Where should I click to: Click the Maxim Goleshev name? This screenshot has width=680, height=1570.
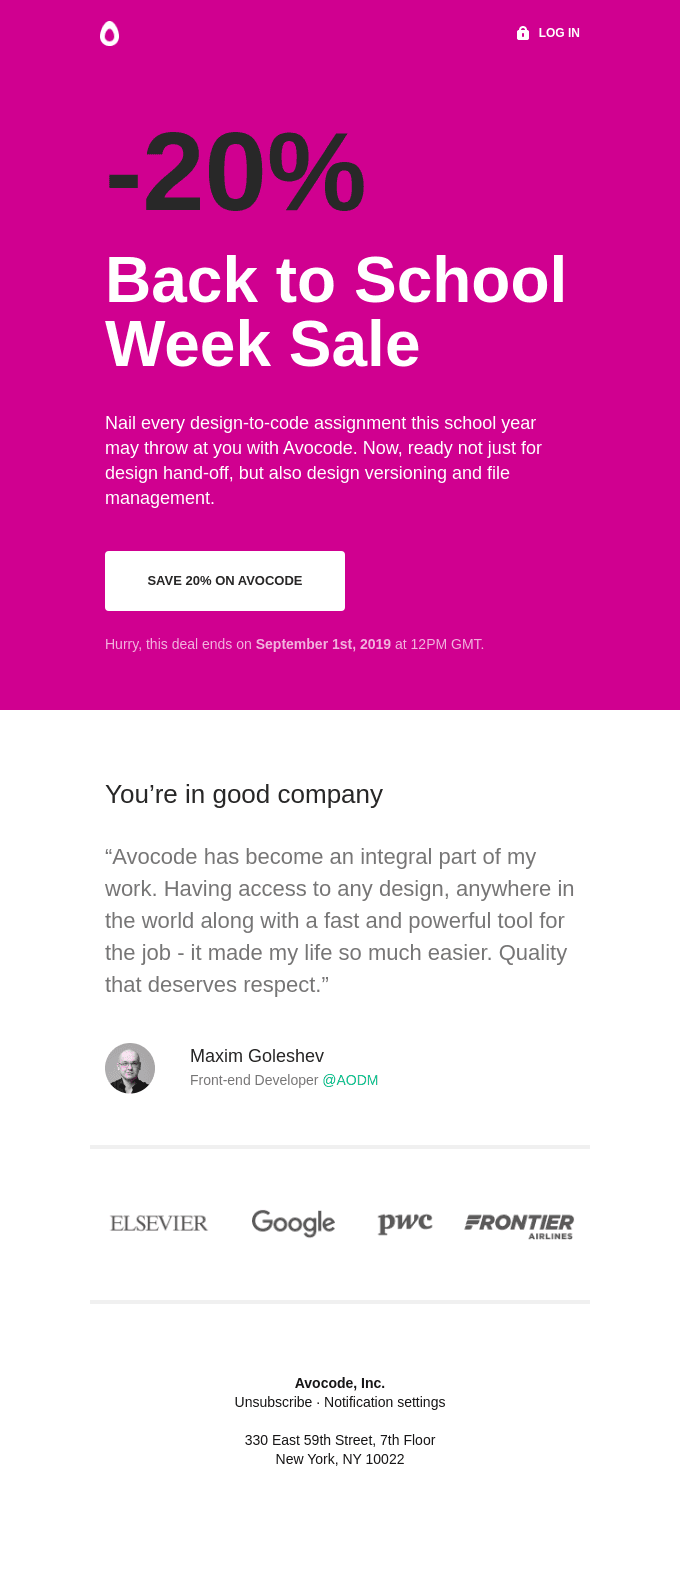point(257,1056)
